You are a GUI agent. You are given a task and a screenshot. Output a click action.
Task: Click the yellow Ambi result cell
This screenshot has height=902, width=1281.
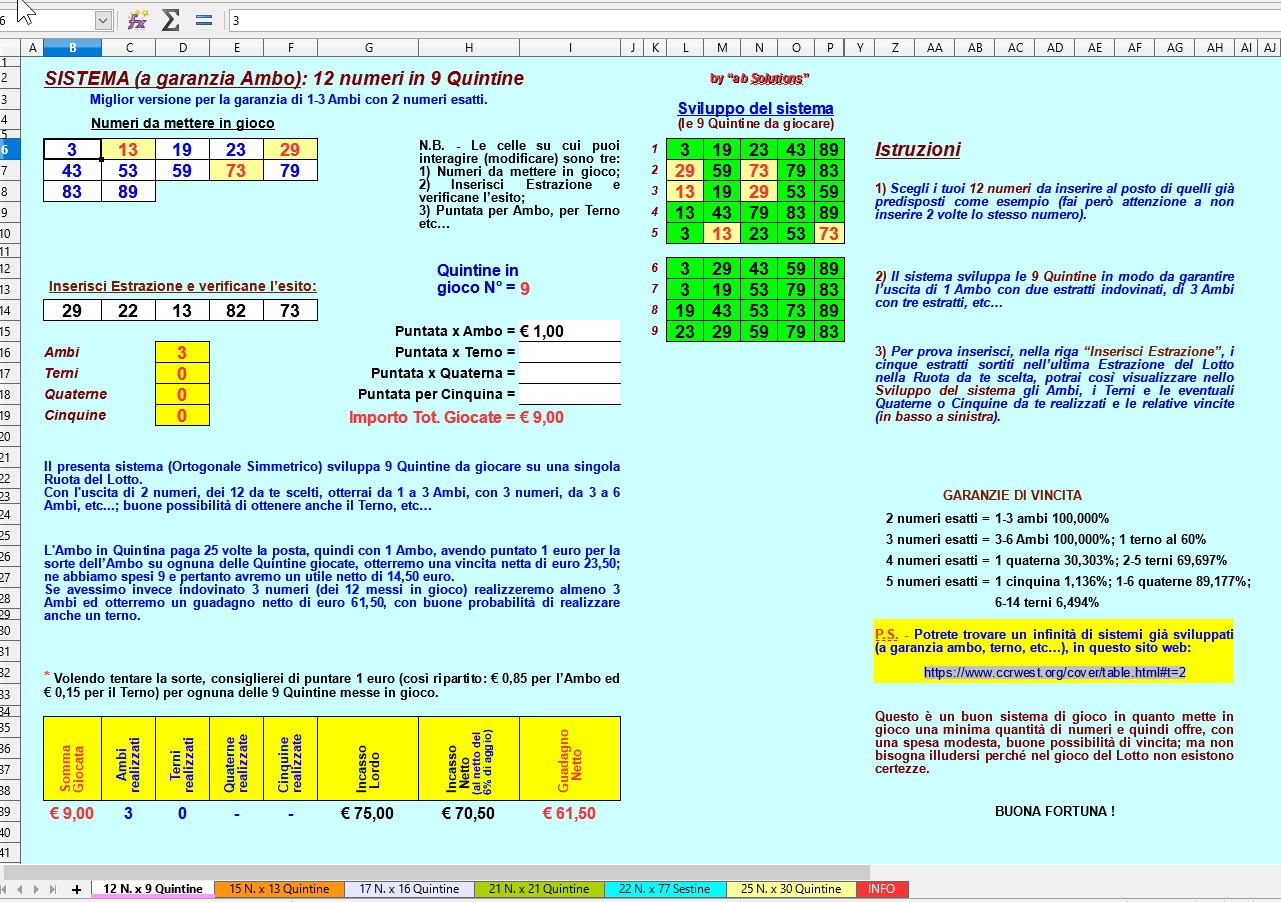[182, 352]
